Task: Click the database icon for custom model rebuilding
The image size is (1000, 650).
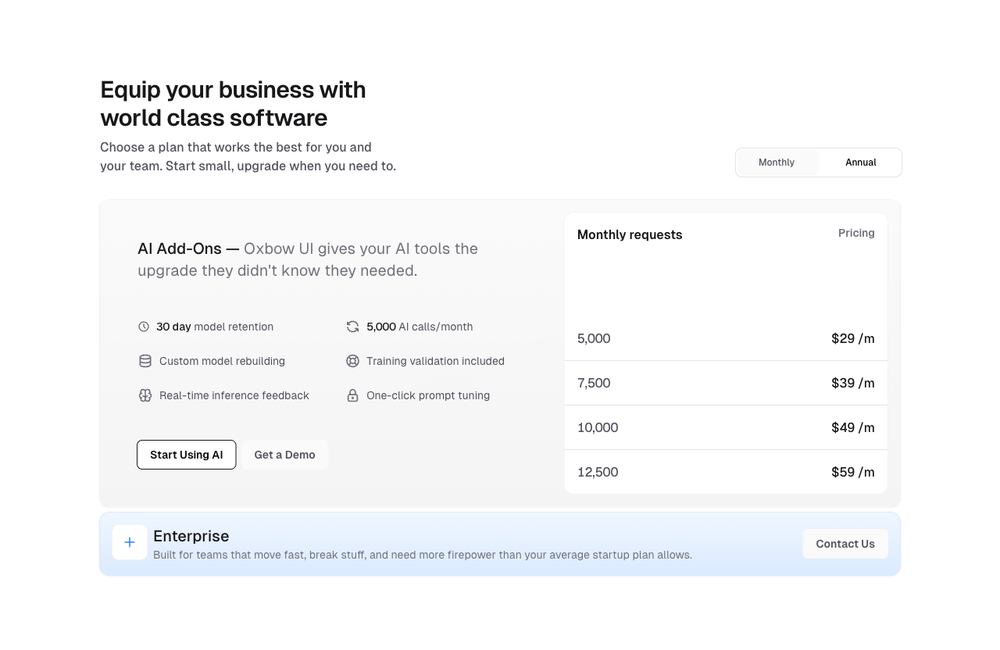Action: 145,361
